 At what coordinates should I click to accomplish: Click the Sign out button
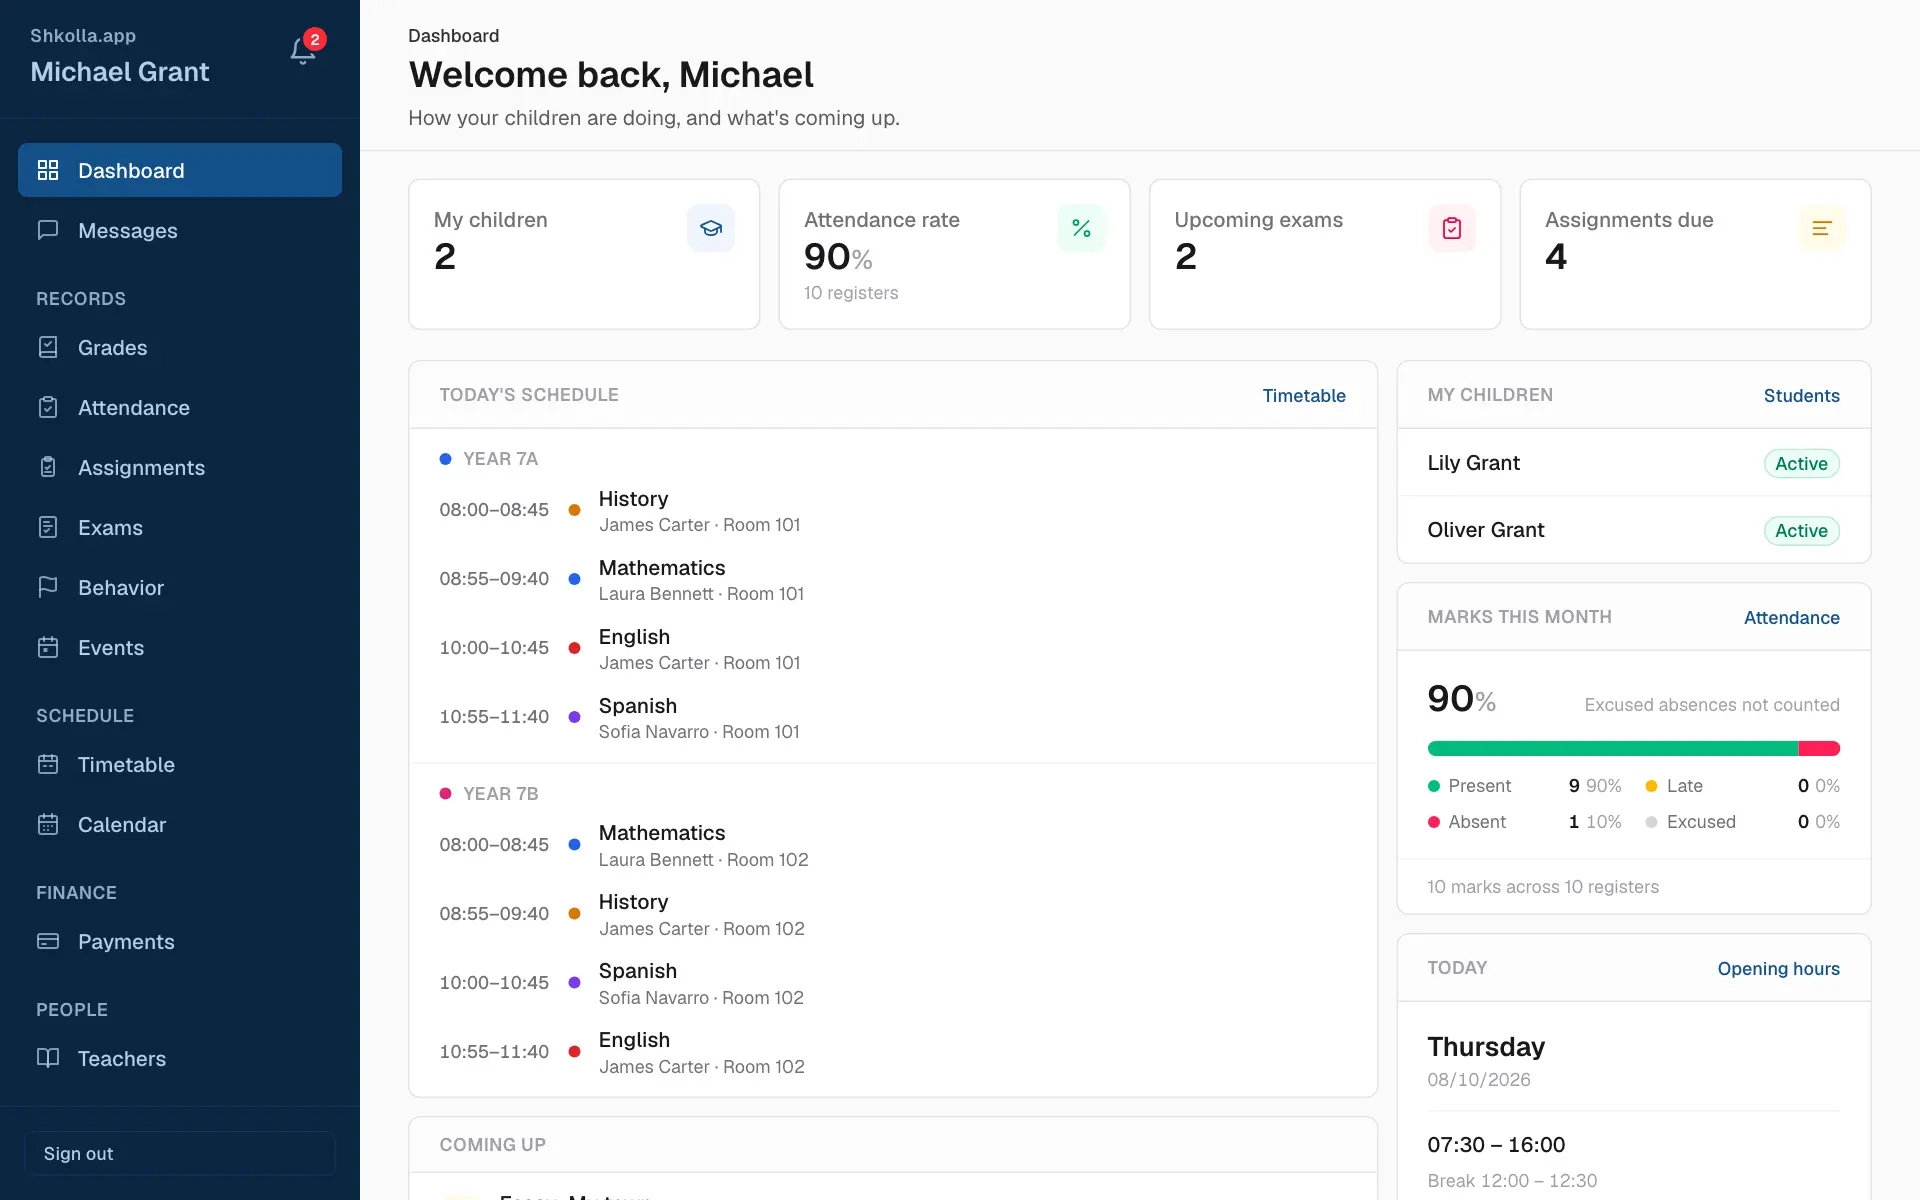180,1153
